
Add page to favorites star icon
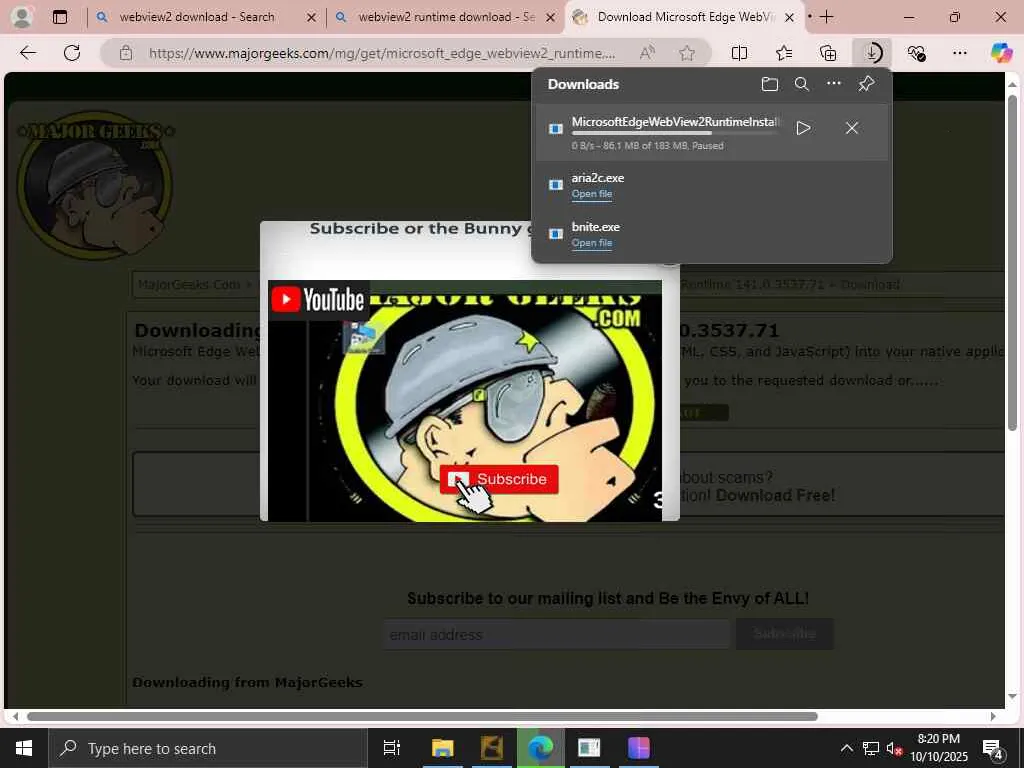686,53
